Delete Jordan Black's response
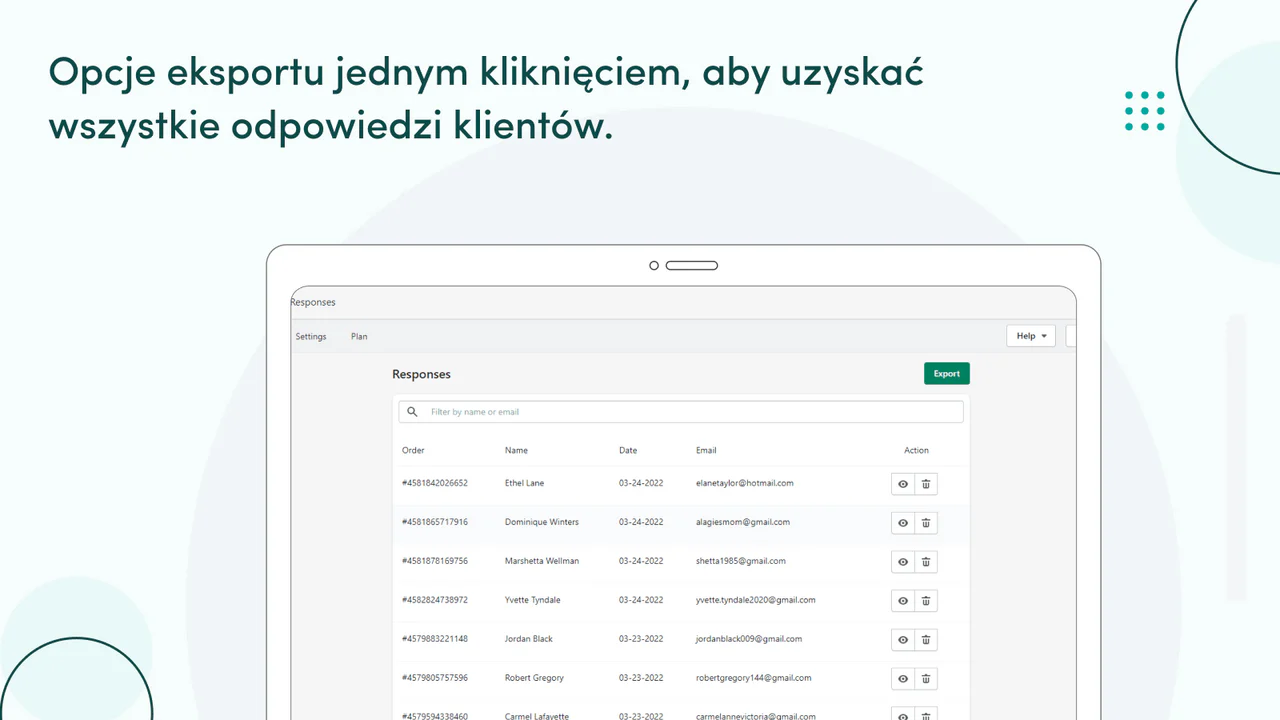1280x720 pixels. 926,640
